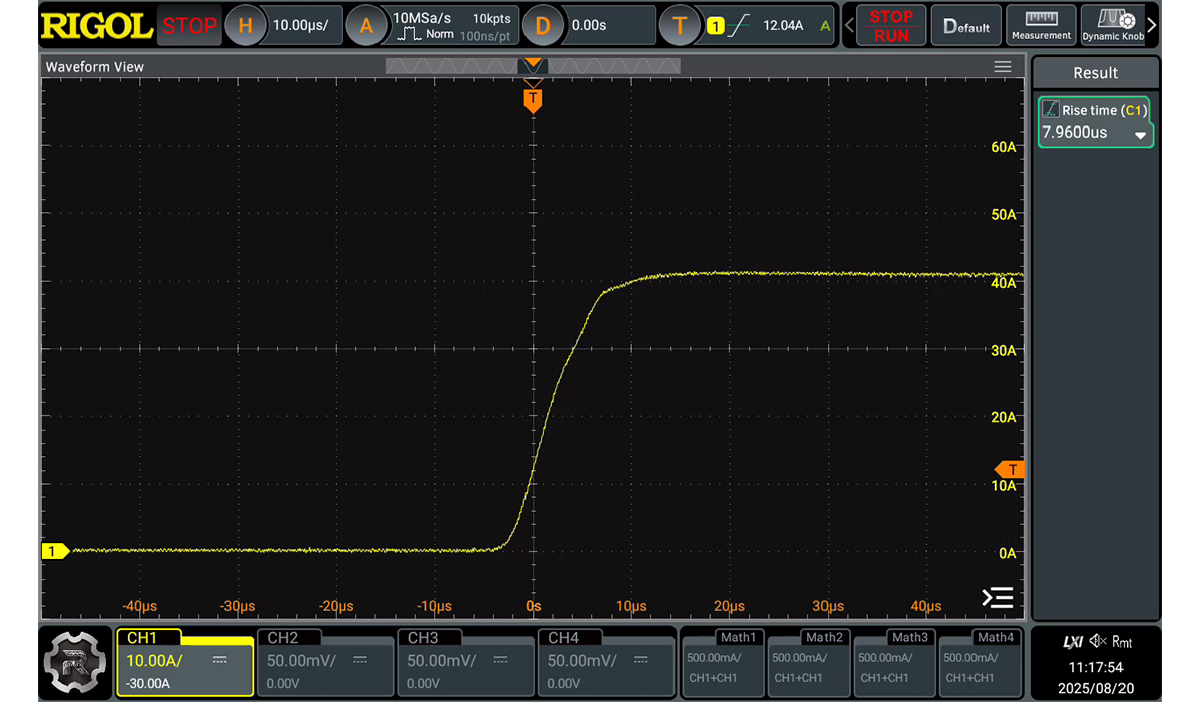Click the multi-pane list icon in waveform corner
Viewport: 1200px width, 702px height.
(998, 598)
